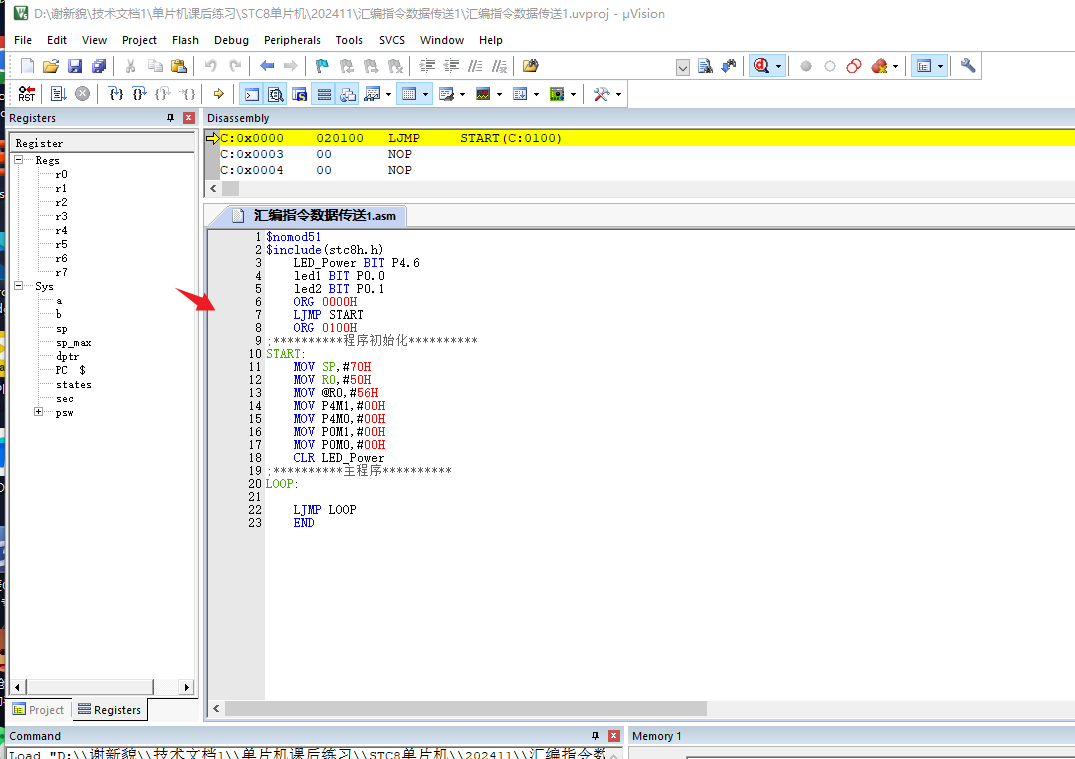Click the editor horizontal scrollbar thumb
Screen dimensions: 1075x759
tap(466, 708)
